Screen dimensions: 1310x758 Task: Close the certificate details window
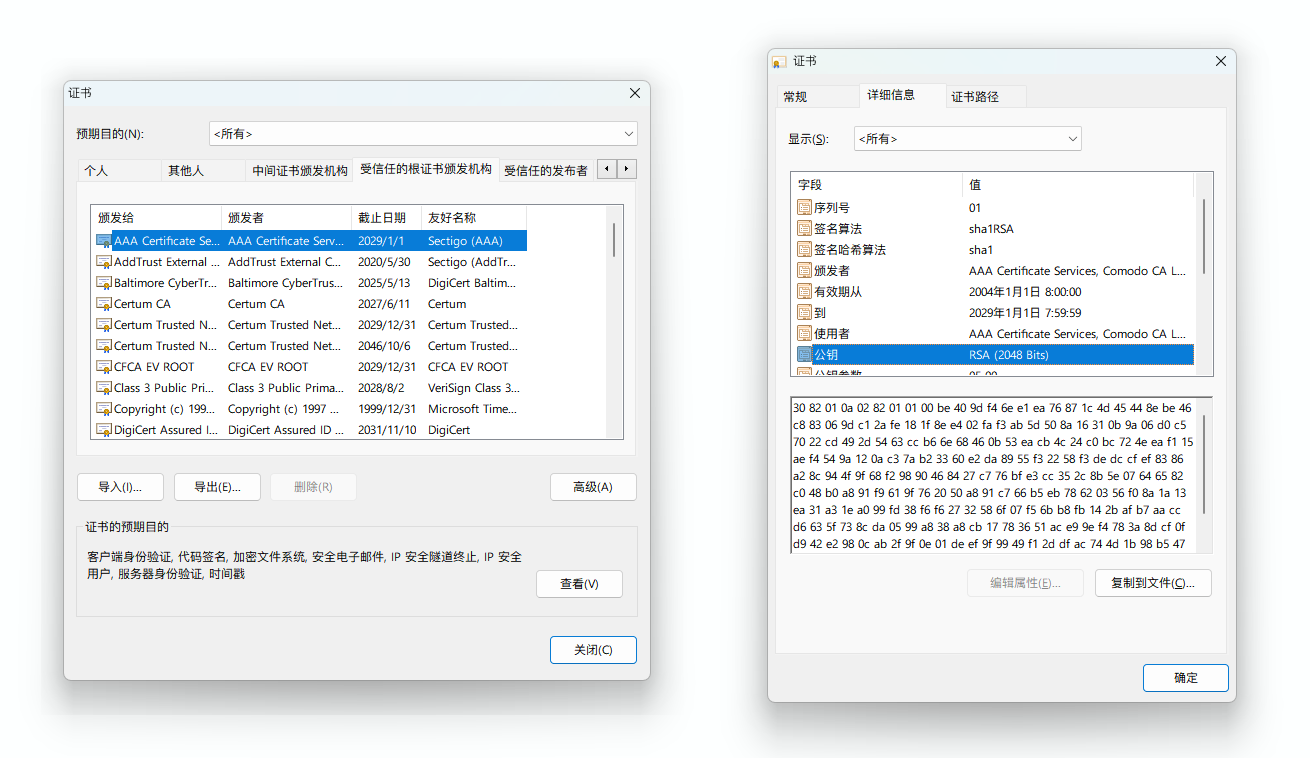(x=1220, y=61)
